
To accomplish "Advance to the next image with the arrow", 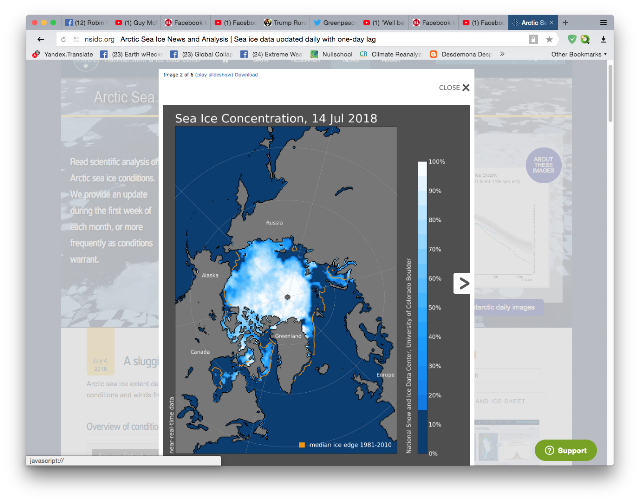I will [x=462, y=283].
